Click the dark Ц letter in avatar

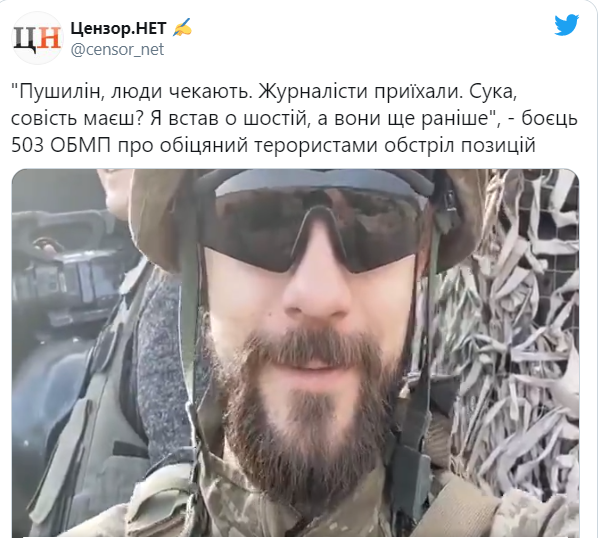coord(27,39)
